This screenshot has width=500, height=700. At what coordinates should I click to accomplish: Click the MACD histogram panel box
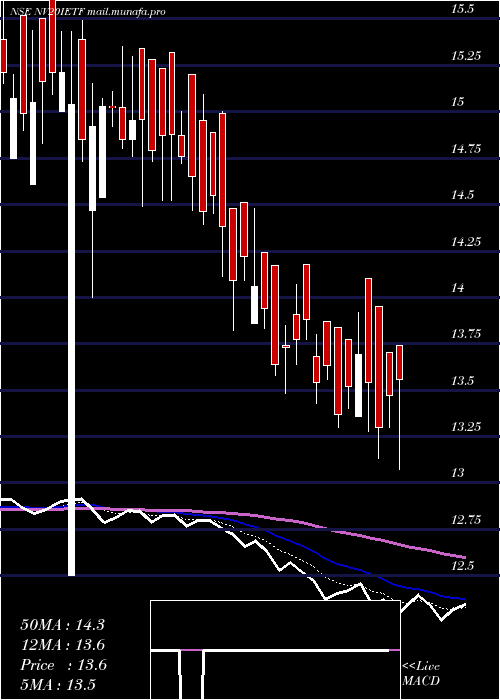coord(275,650)
